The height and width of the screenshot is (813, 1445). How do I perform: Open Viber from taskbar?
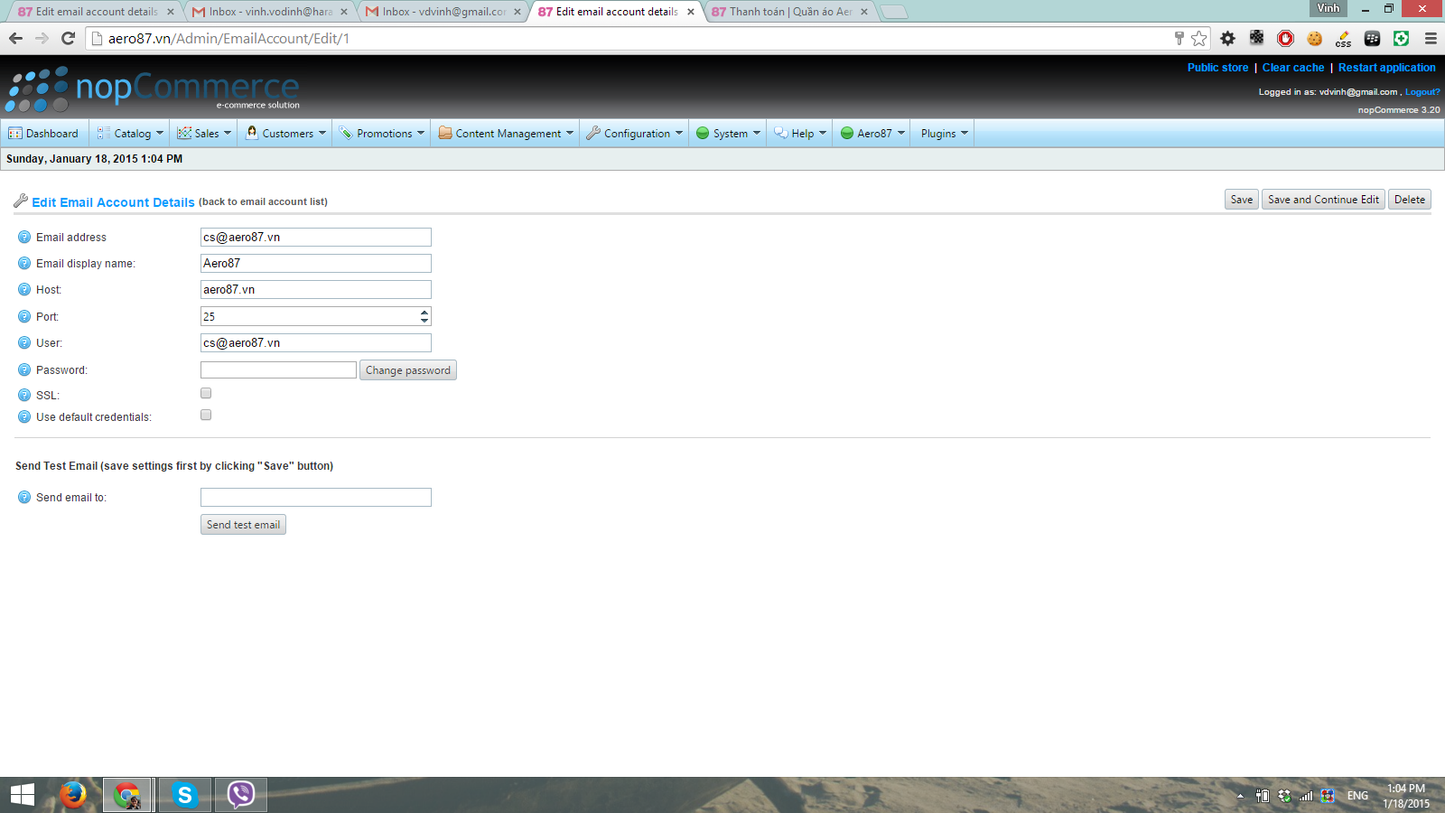(240, 795)
